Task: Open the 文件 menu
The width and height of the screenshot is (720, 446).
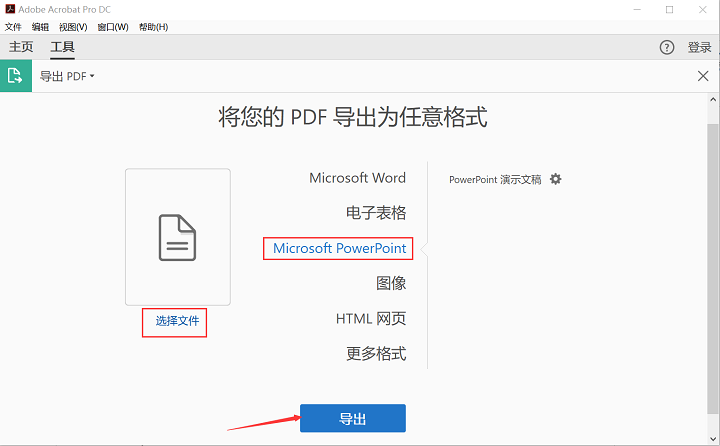Action: tap(13, 27)
